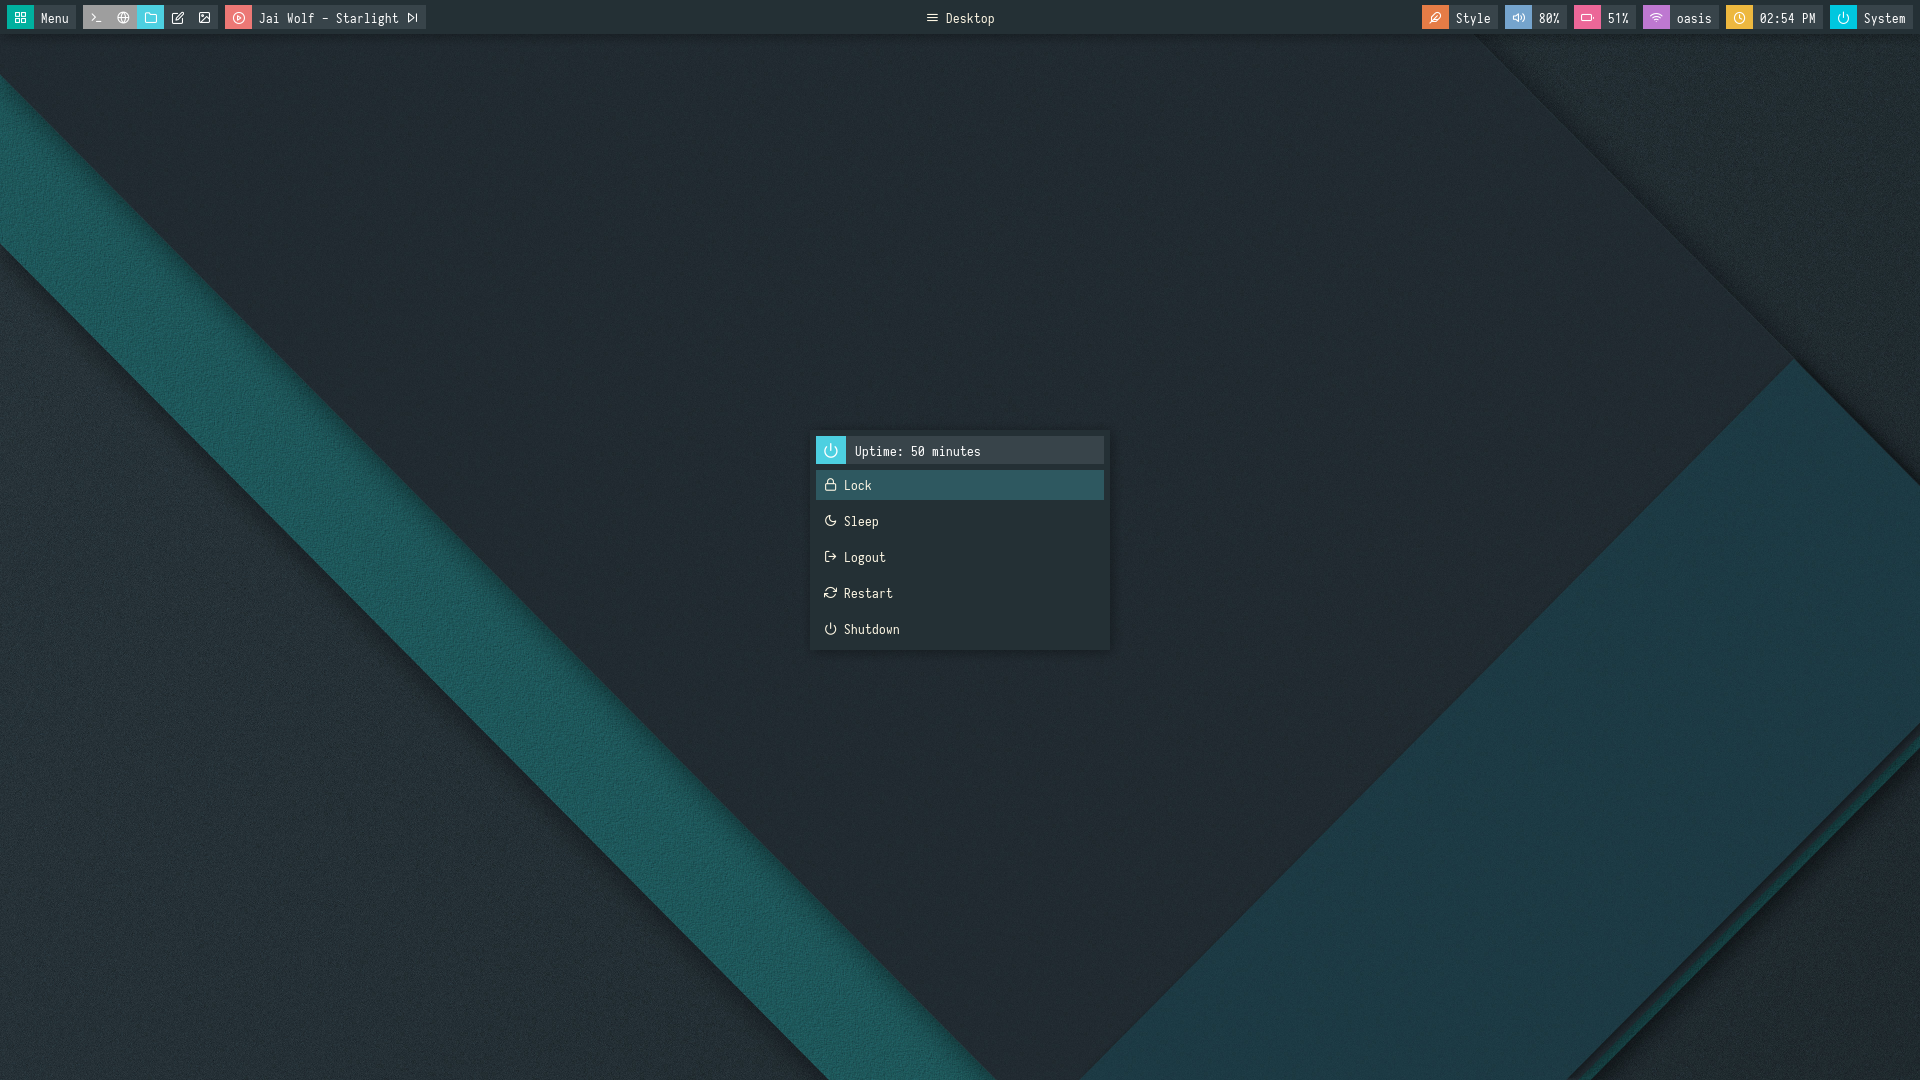Viewport: 1920px width, 1080px height.
Task: Toggle music playback with the play icon
Action: [238, 18]
